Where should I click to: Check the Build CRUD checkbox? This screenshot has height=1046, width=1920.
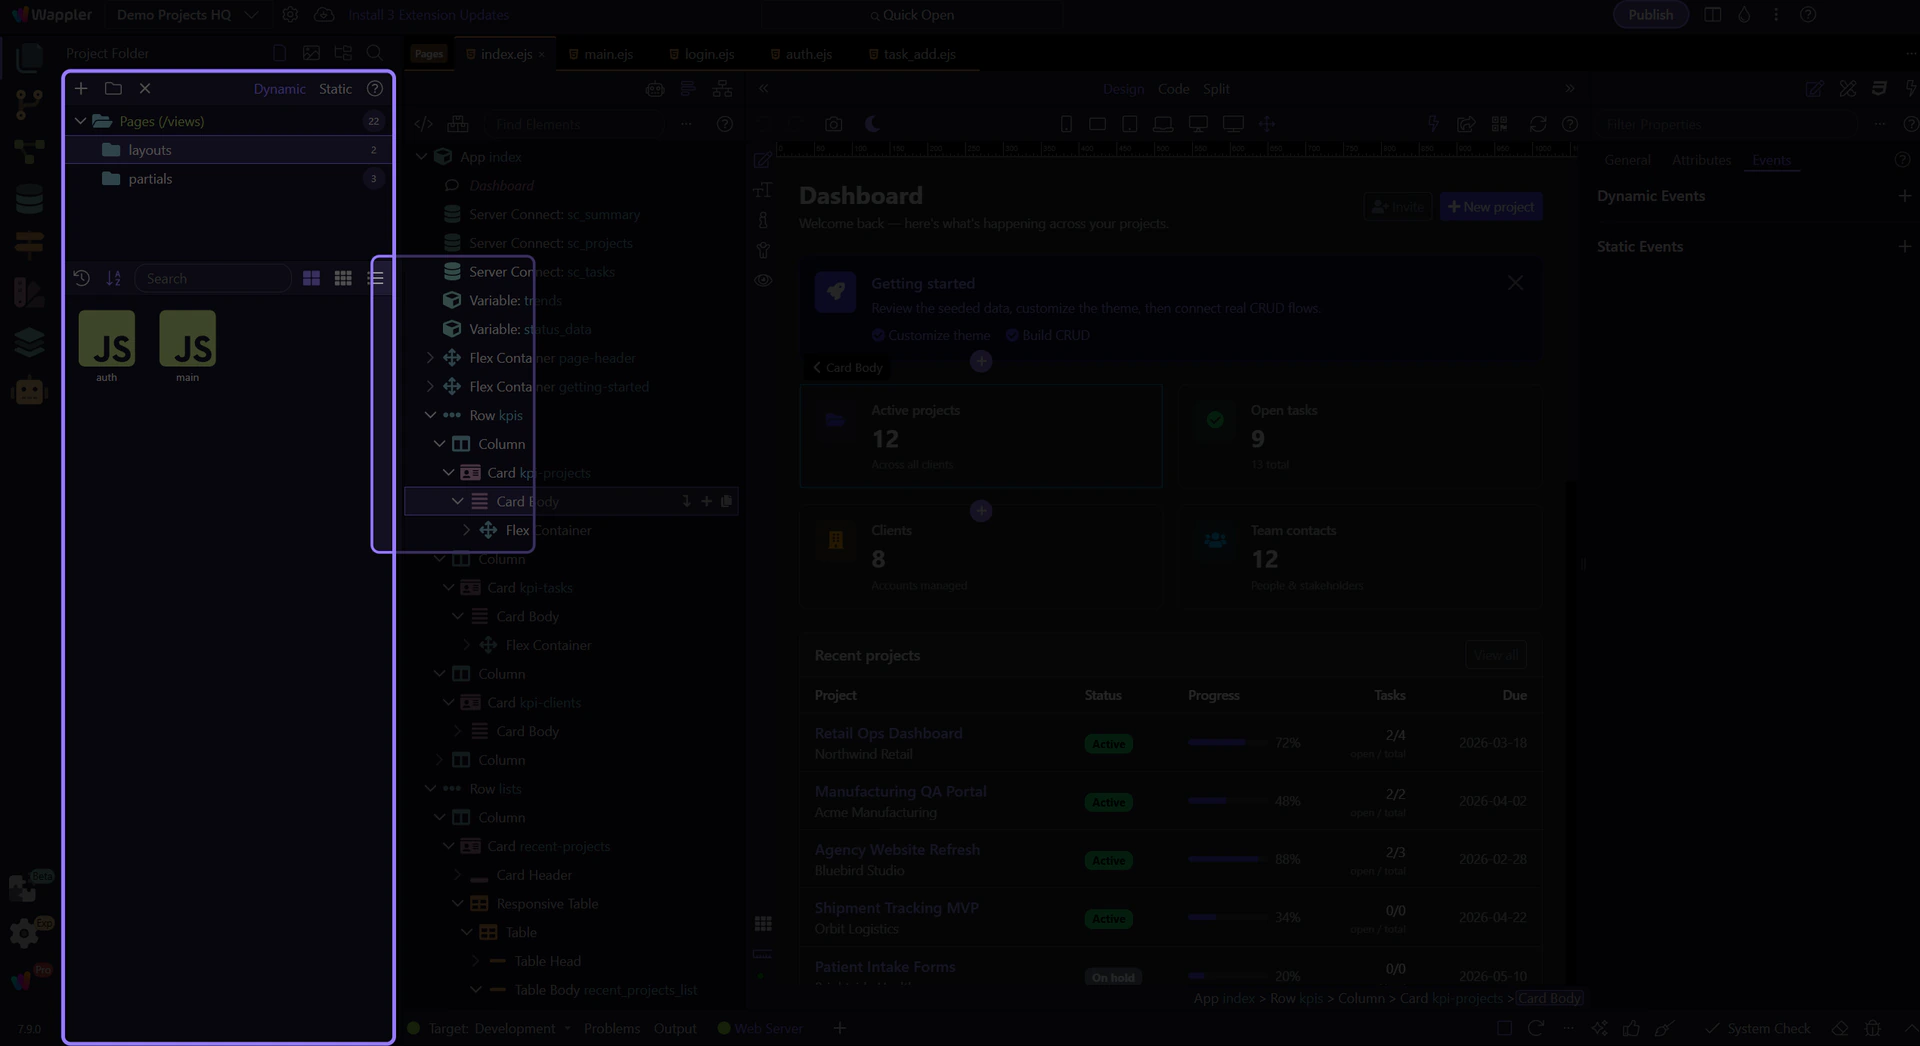1012,335
